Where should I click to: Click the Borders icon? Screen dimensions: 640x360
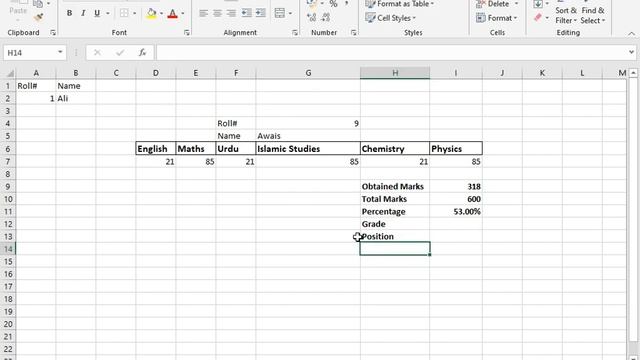point(124,13)
